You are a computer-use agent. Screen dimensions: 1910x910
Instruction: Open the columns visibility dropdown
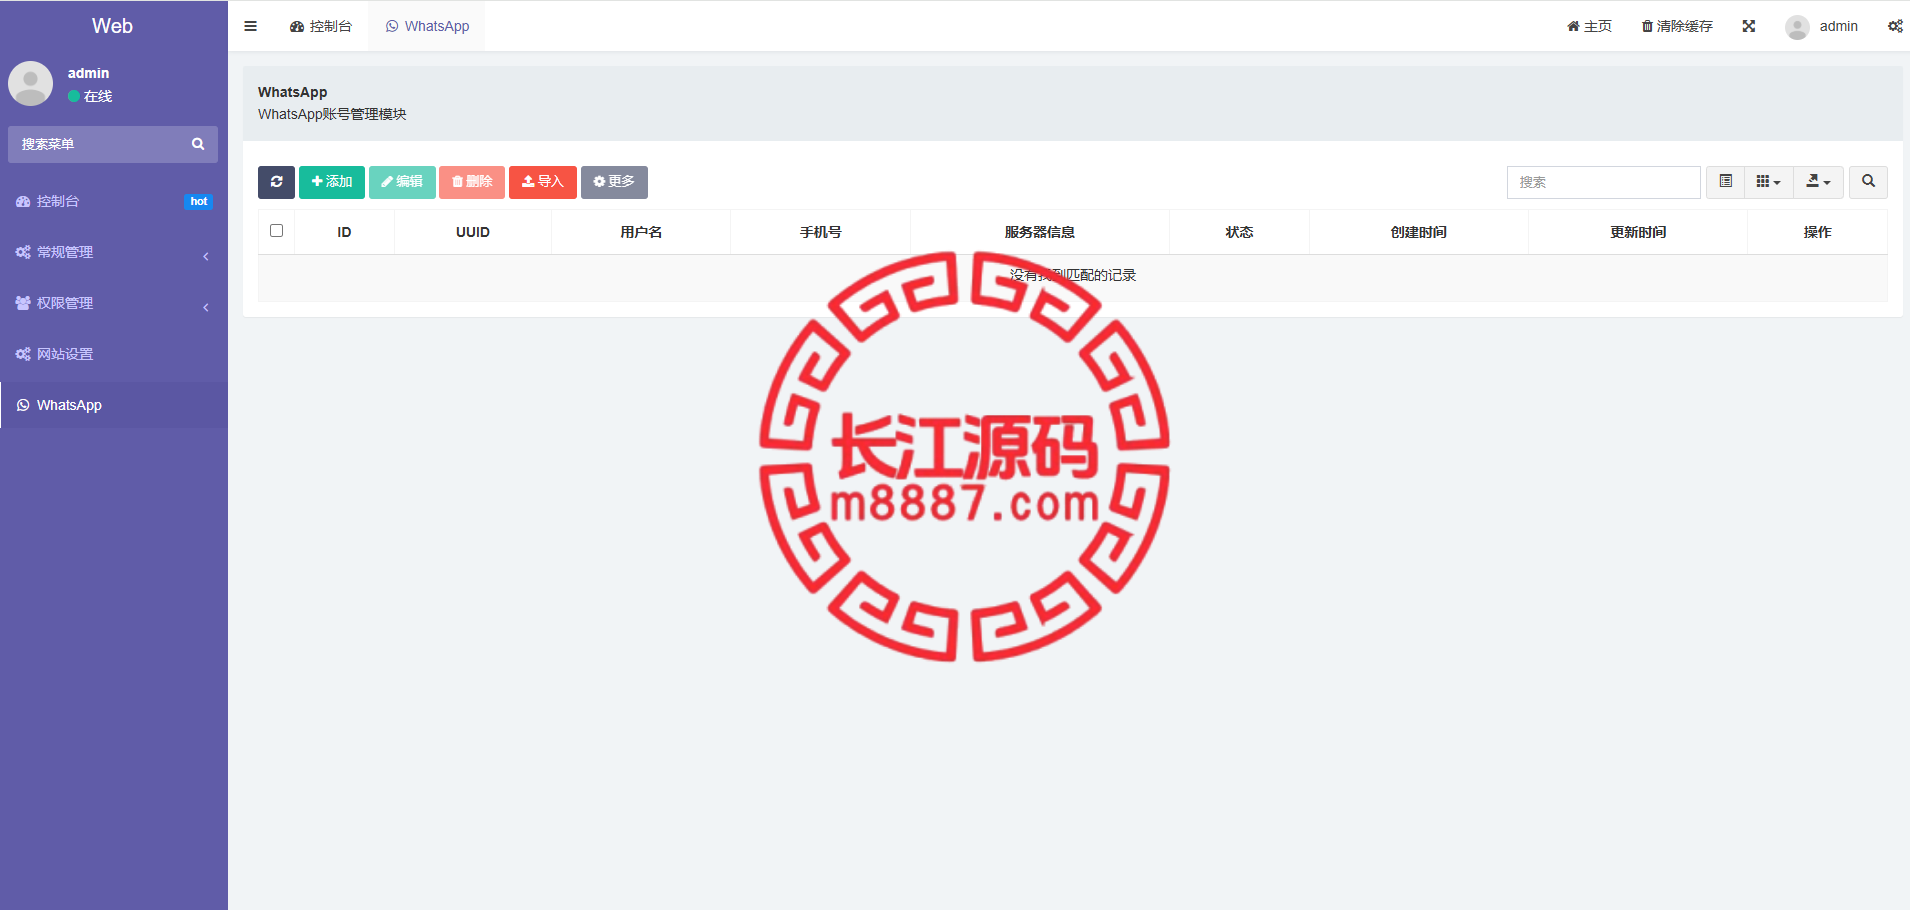point(1768,182)
